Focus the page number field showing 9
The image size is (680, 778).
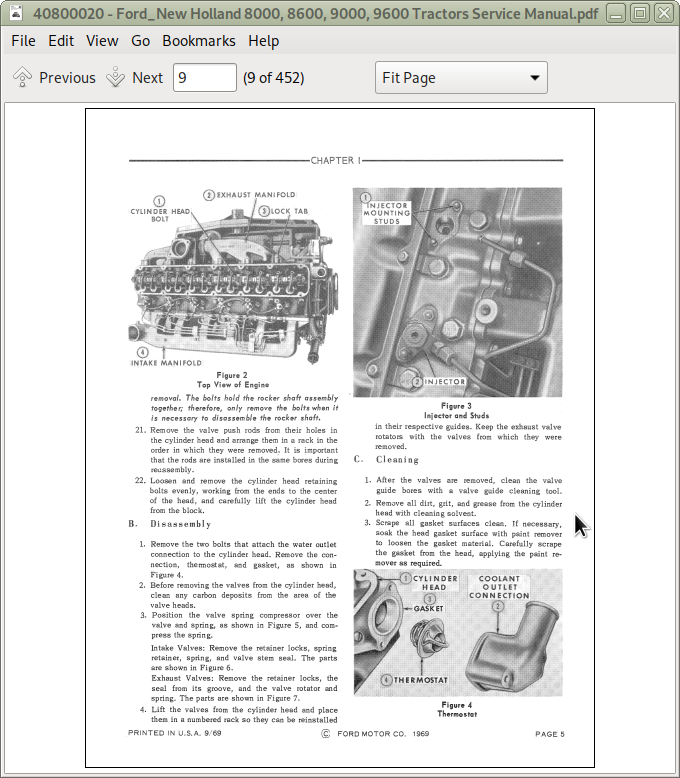pos(204,77)
